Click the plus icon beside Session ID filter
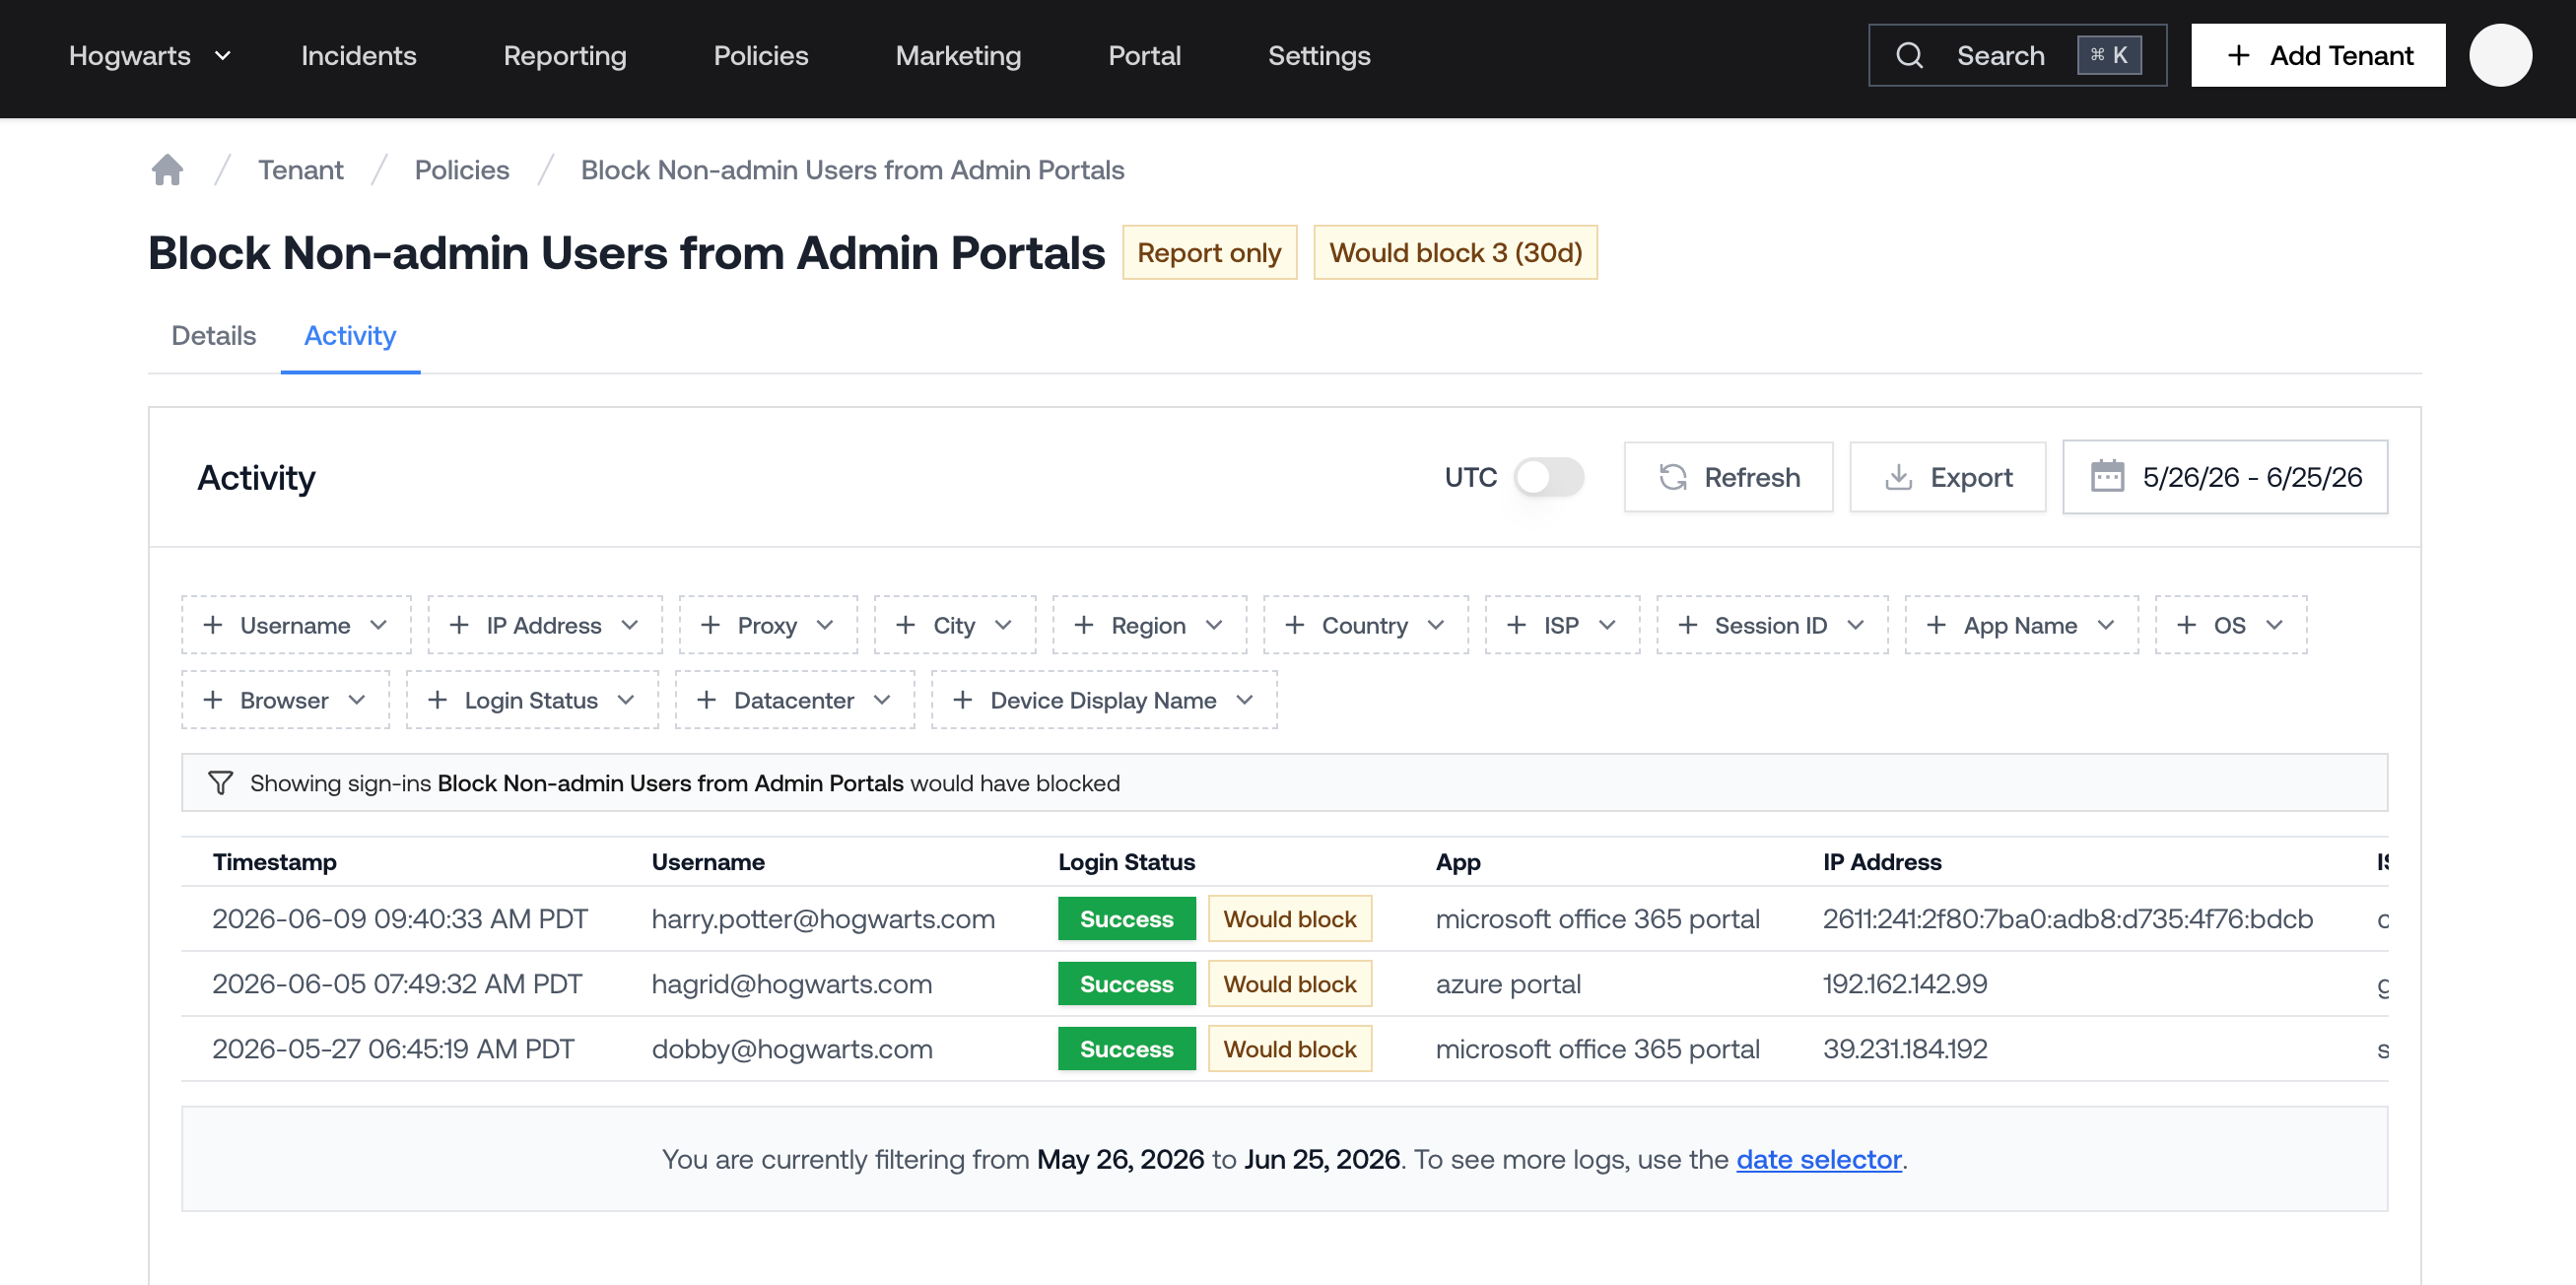Viewport: 2576px width, 1285px height. 1687,625
